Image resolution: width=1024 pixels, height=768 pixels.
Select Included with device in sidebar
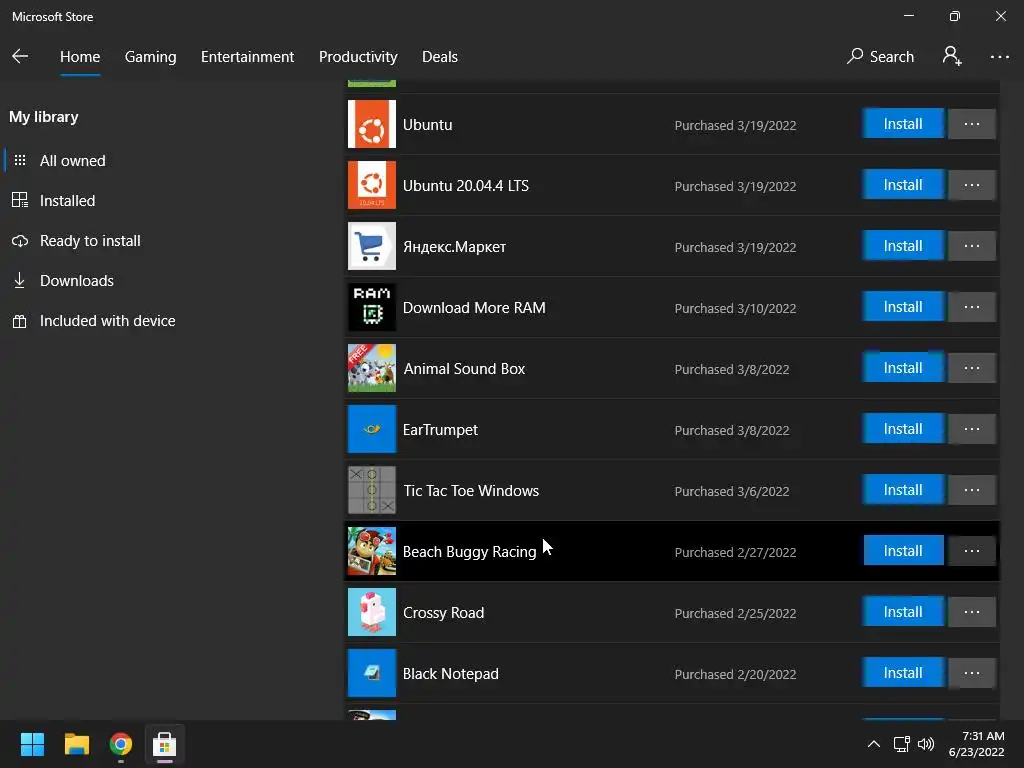107,321
